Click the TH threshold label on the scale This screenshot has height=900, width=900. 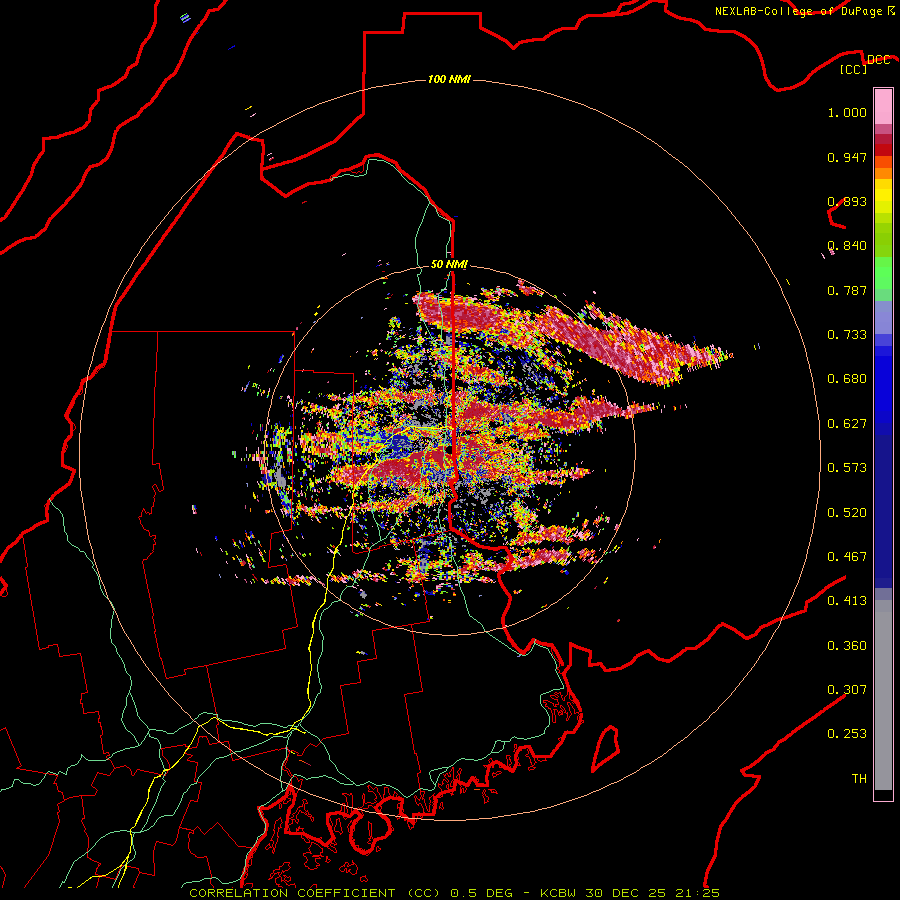point(859,779)
